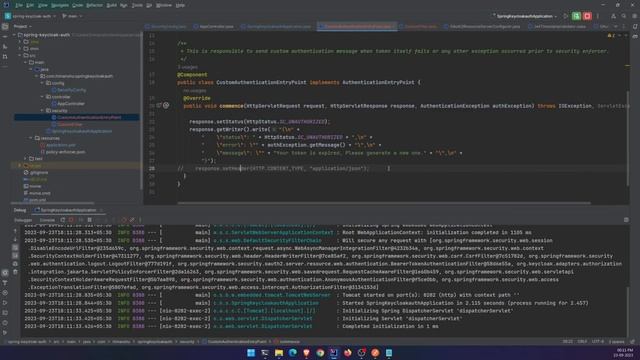640x360 pixels.
Task: Switch to the AppController.java tab
Action: tap(213, 27)
